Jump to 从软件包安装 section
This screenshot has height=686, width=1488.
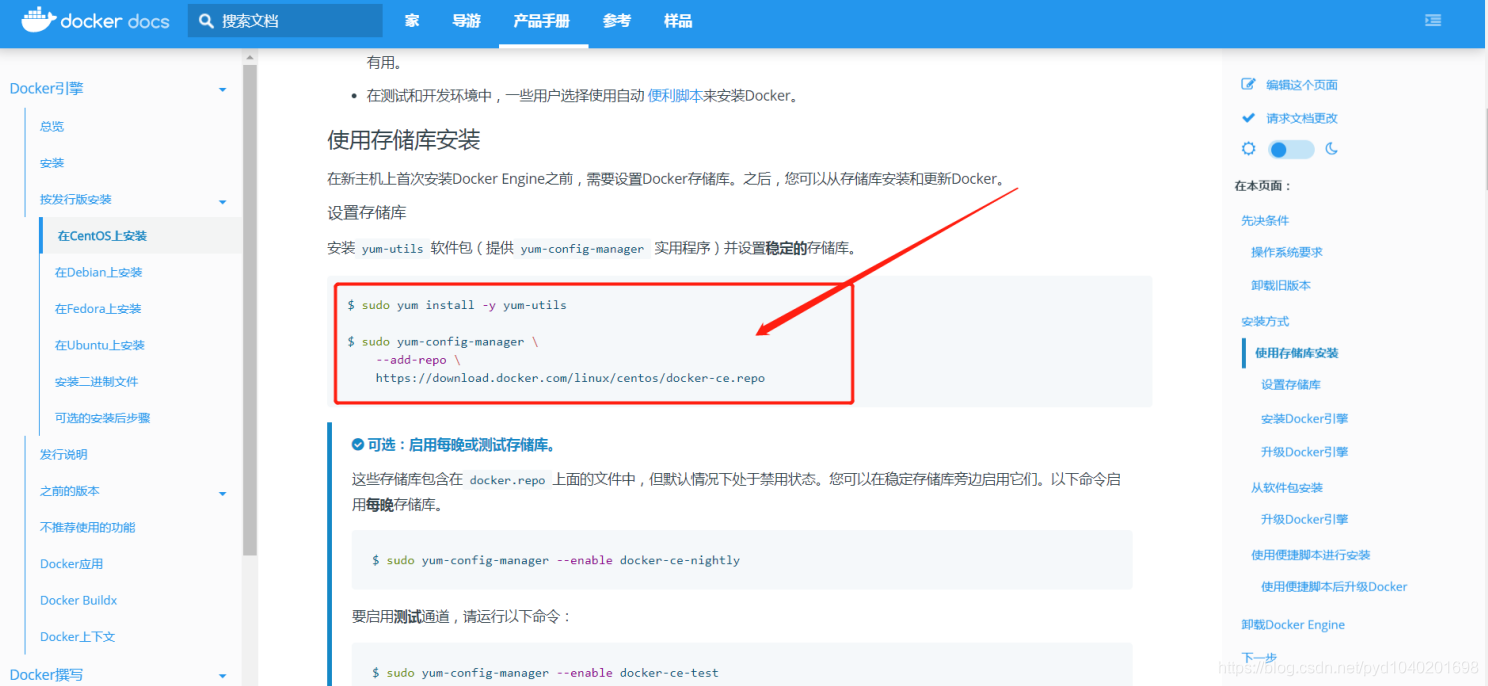(1287, 488)
